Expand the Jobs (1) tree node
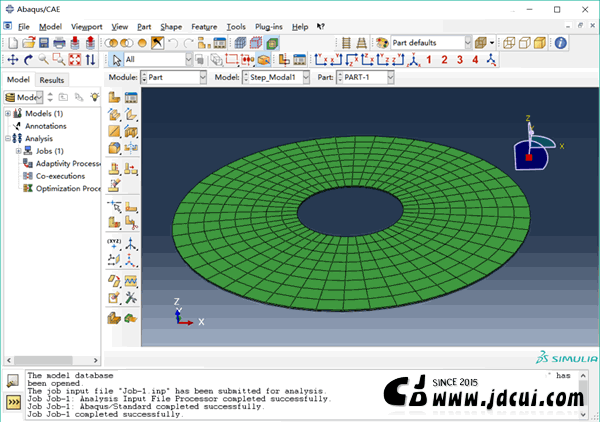This screenshot has height=422, width=600. click(x=18, y=151)
